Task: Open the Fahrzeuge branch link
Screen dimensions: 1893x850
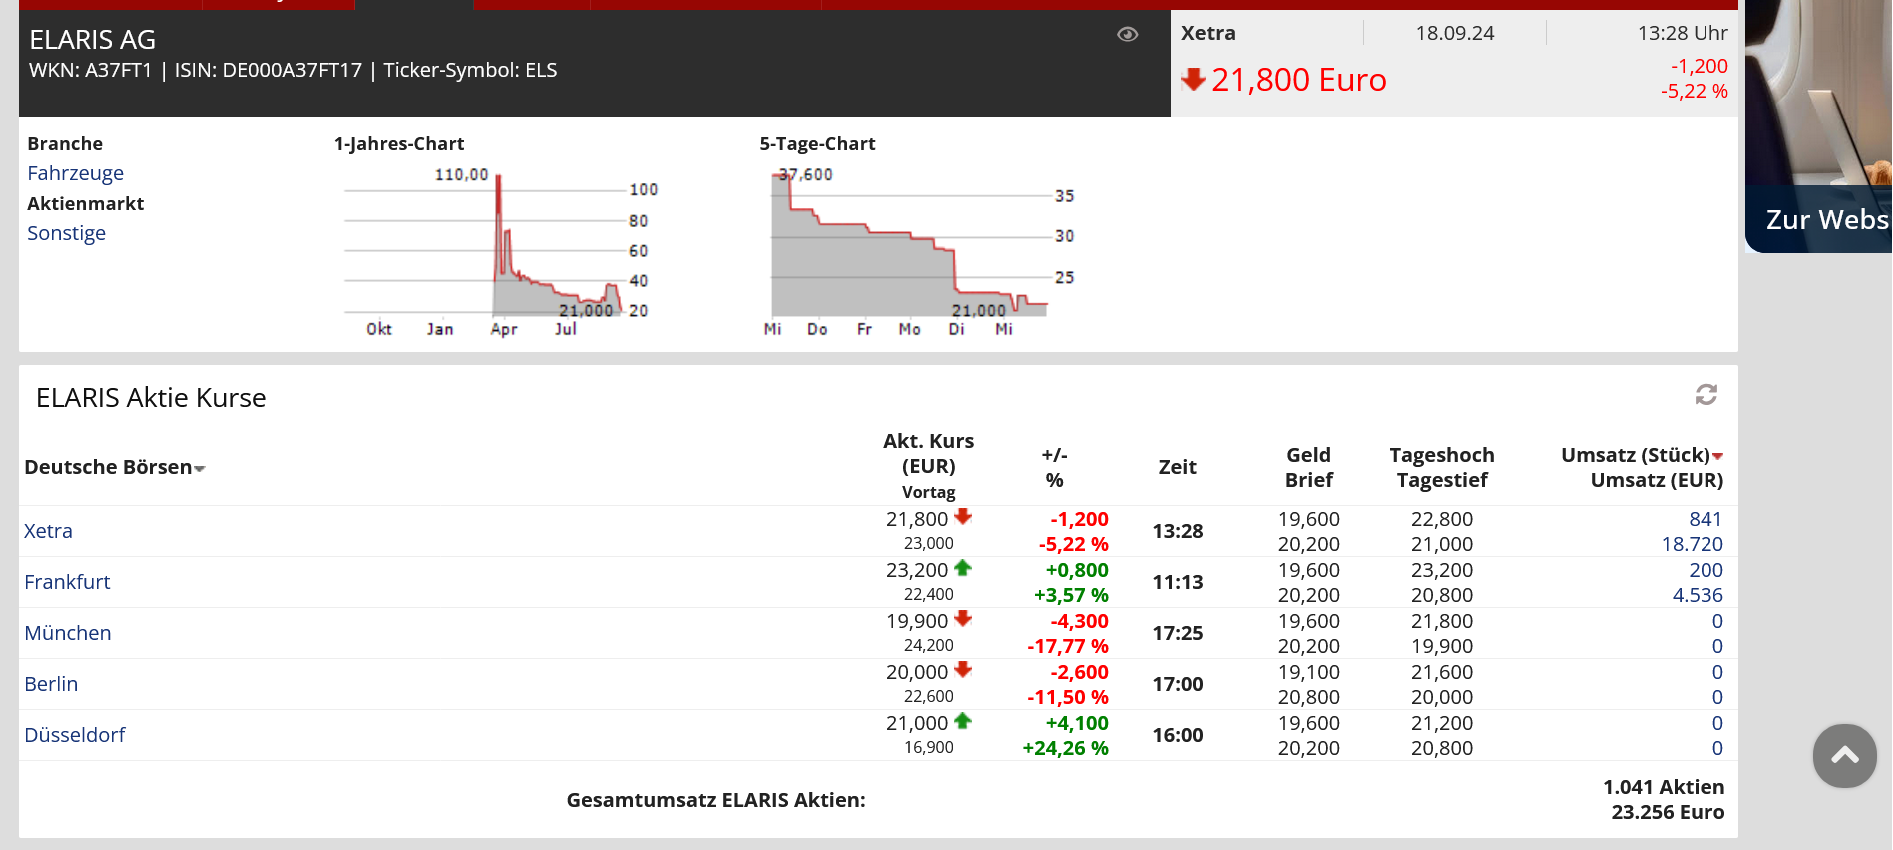Action: 75,173
